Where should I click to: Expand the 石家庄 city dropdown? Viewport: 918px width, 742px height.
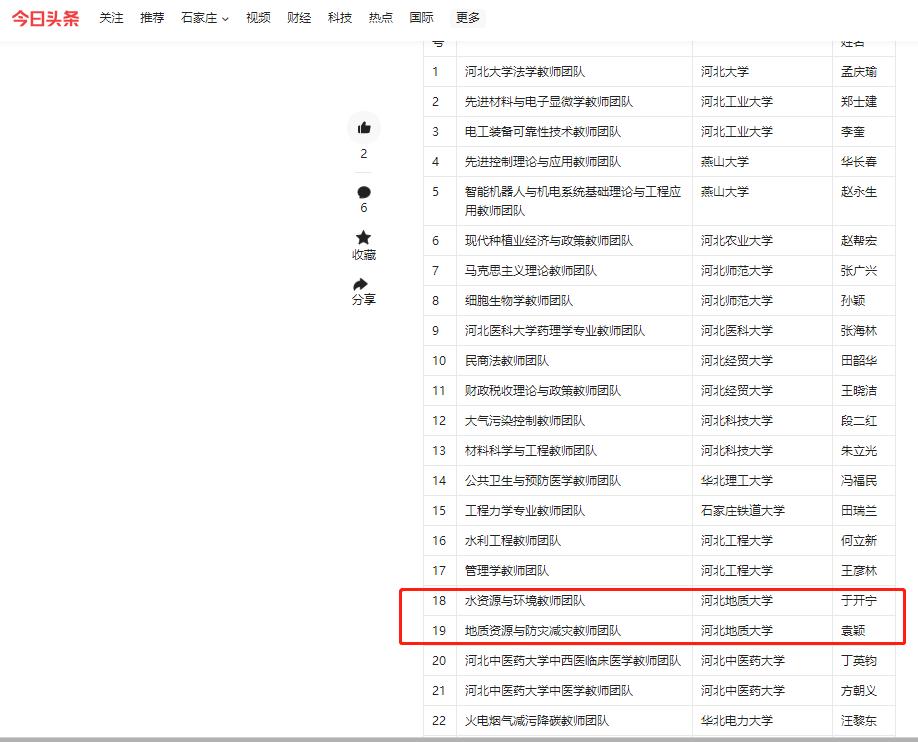click(204, 18)
